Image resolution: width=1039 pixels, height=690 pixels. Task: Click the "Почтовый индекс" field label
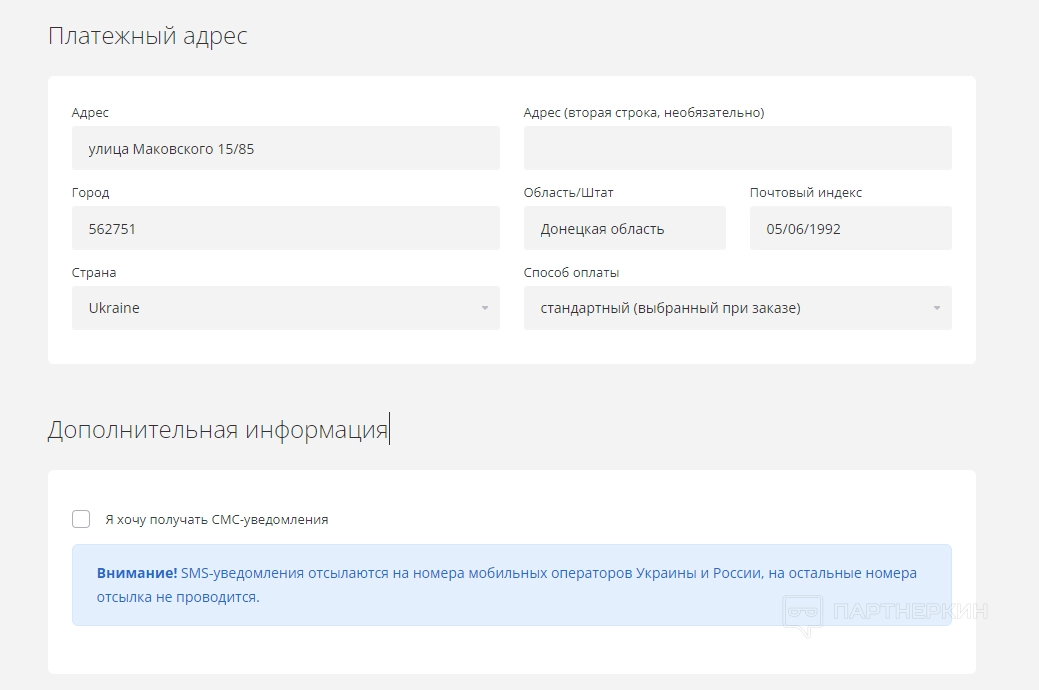805,192
